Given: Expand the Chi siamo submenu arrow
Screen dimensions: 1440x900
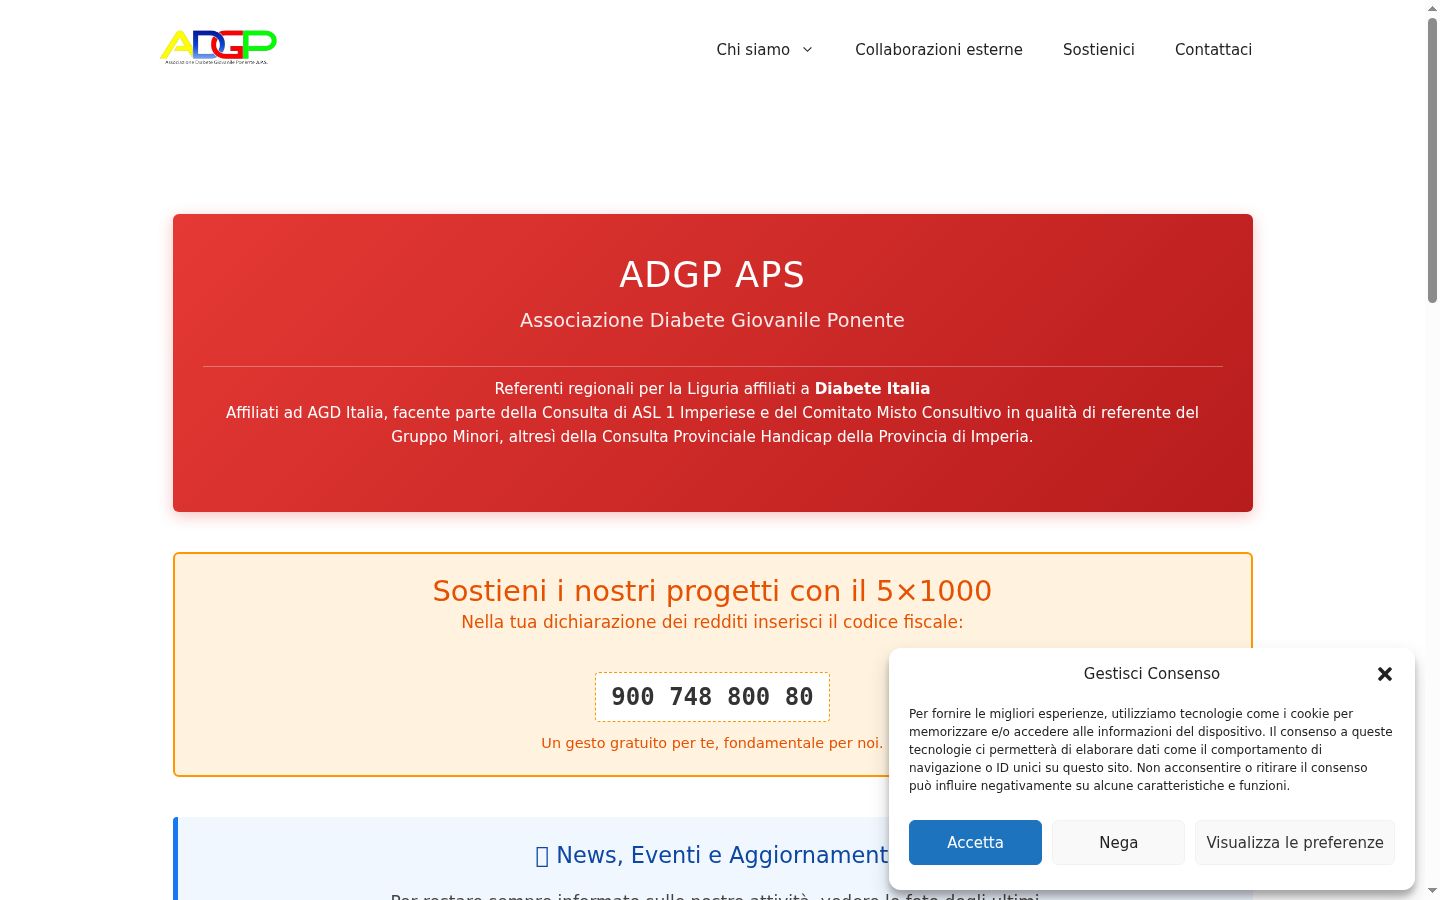Looking at the screenshot, I should point(807,49).
